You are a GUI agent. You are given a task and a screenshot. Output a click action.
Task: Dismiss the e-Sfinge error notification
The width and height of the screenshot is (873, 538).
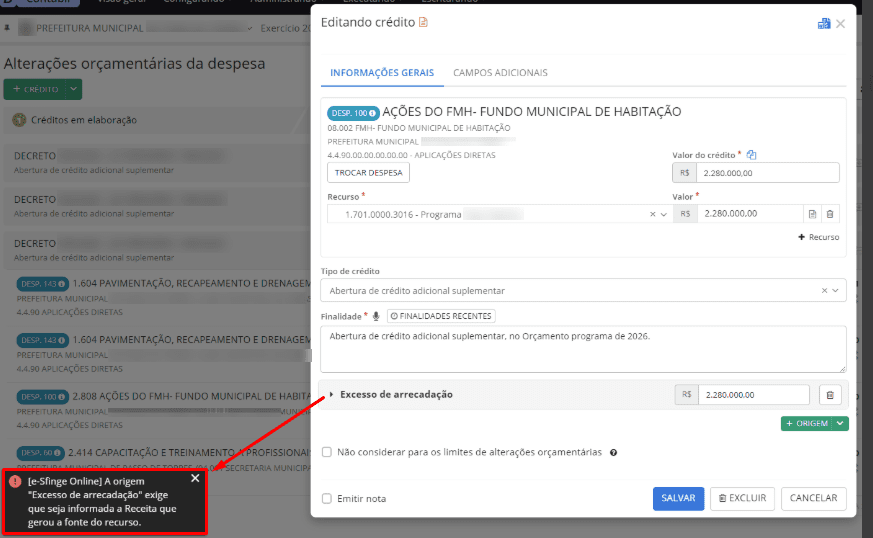pos(195,478)
